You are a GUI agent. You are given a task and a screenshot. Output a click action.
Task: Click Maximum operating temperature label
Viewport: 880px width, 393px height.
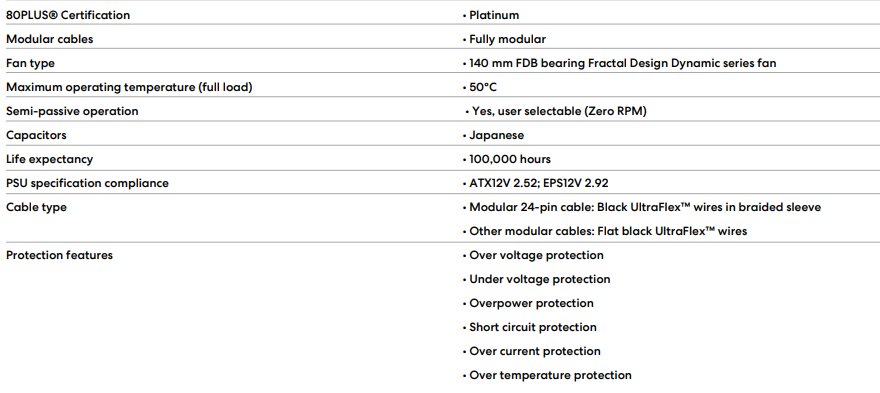(129, 88)
